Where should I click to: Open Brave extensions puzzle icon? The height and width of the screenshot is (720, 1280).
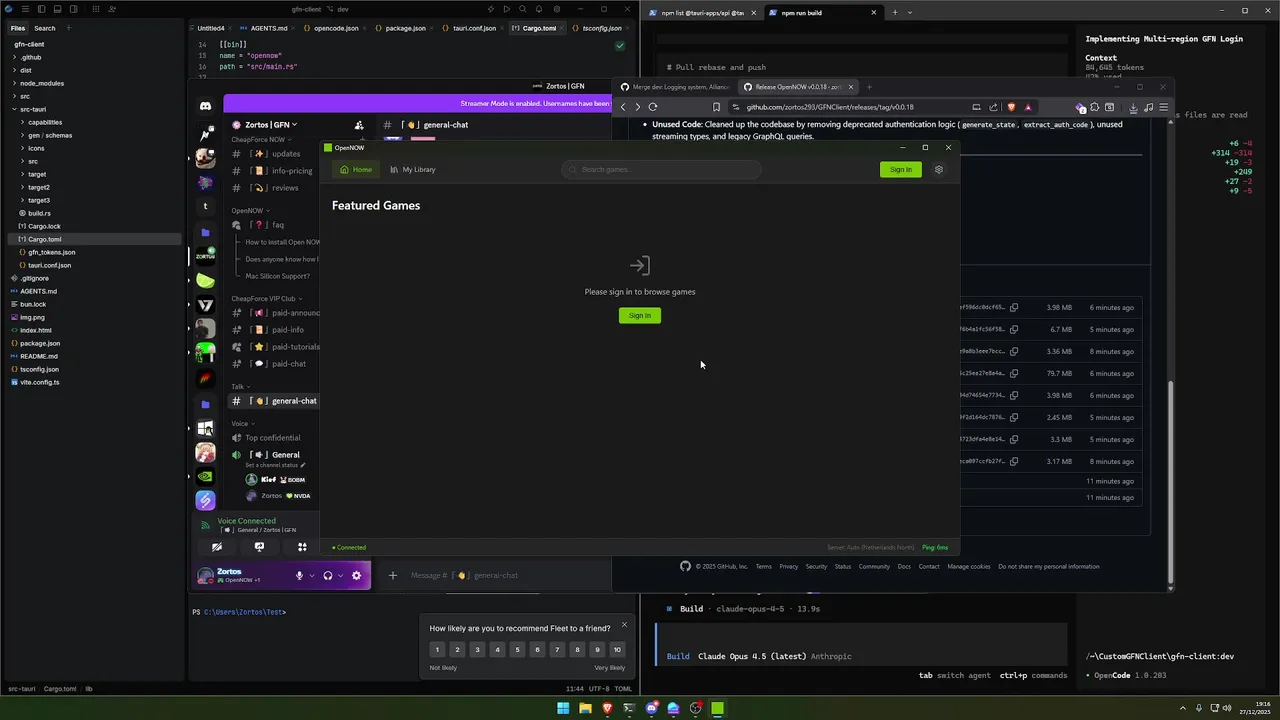(x=1094, y=107)
